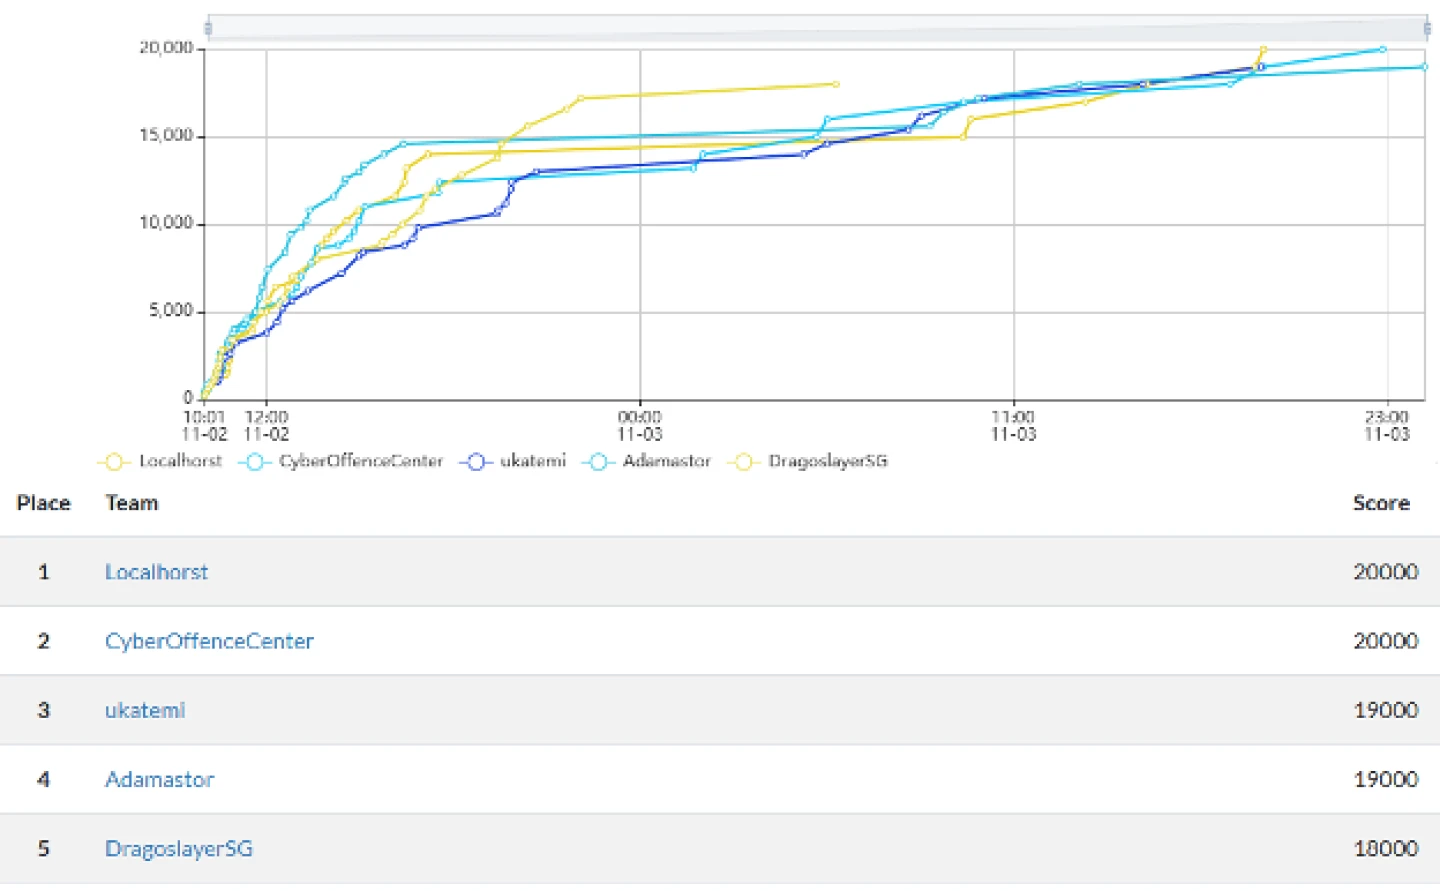Open the Localhorst team link in table
This screenshot has height=891, width=1440.
click(x=156, y=572)
